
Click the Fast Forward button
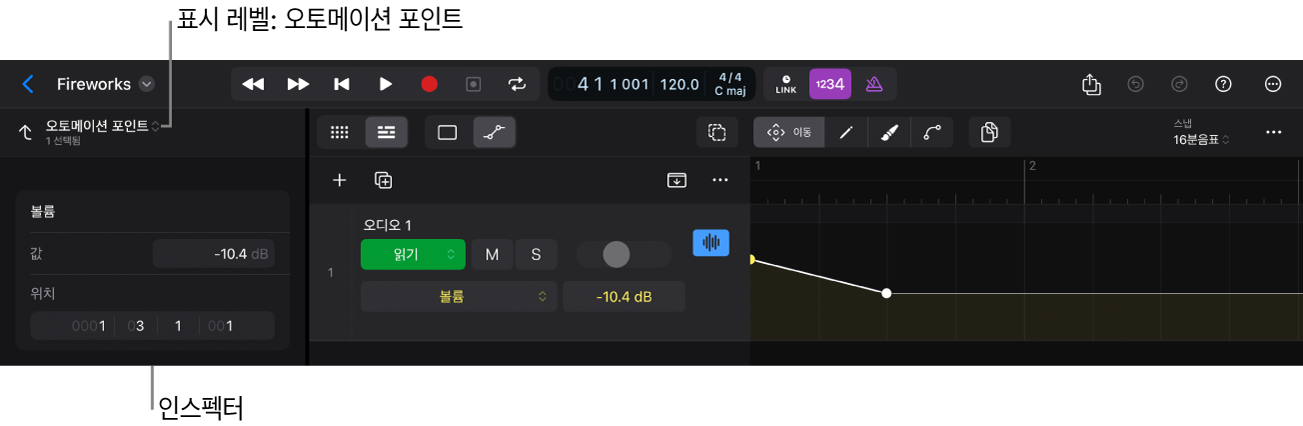(297, 84)
